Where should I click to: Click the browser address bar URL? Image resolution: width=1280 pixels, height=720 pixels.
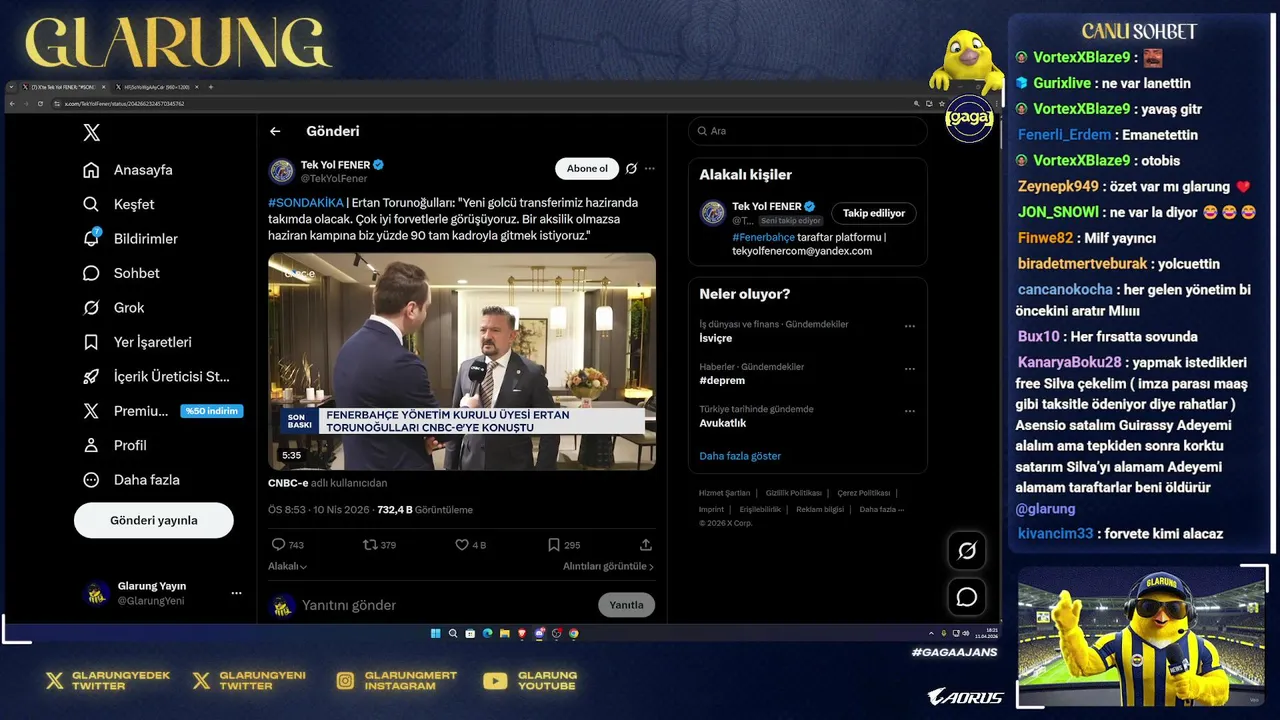point(125,103)
